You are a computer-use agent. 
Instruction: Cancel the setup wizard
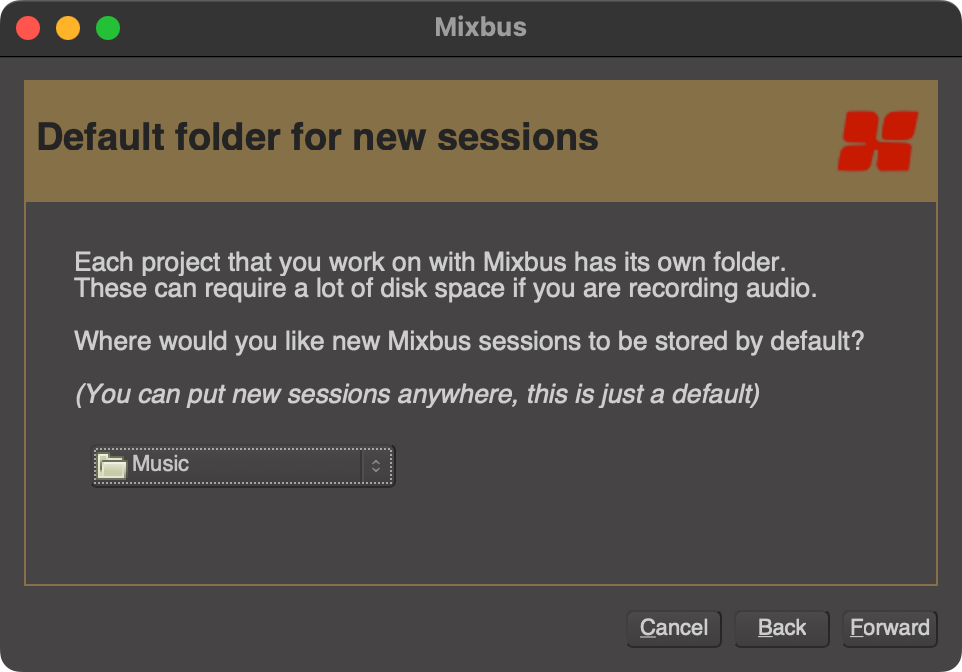point(674,628)
